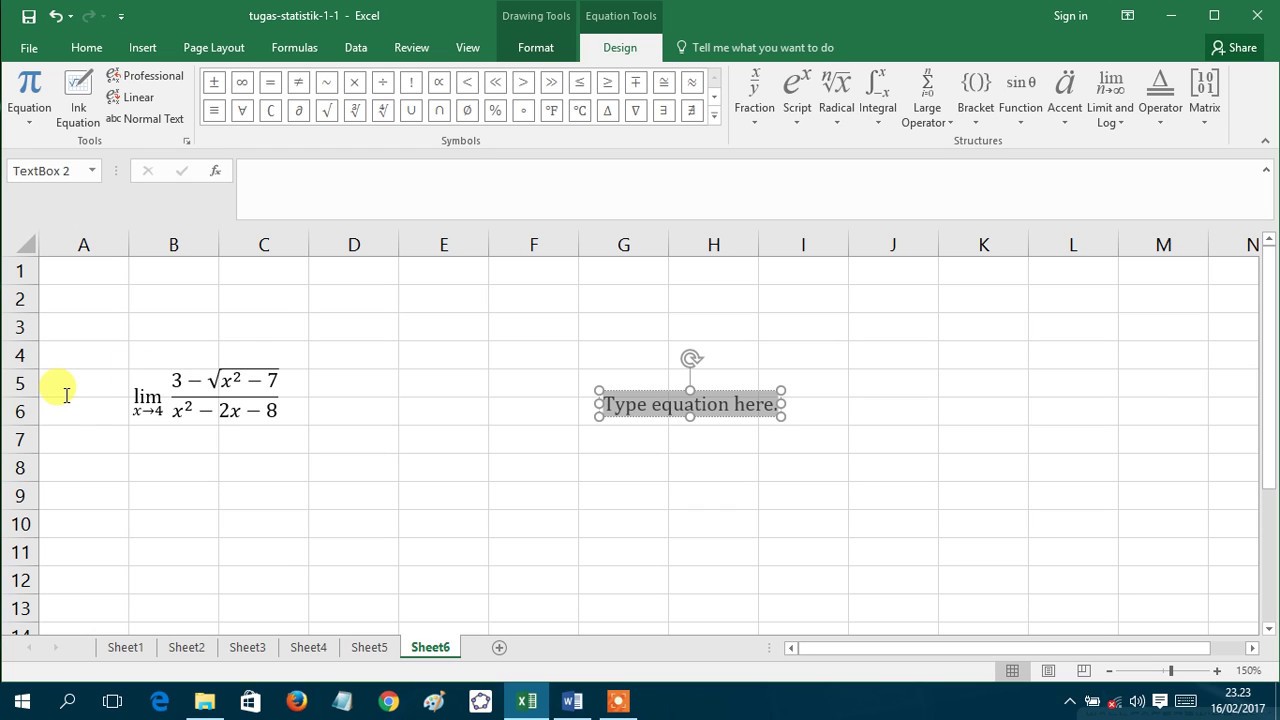Switch to the Sheet1 worksheet tab

click(x=125, y=647)
